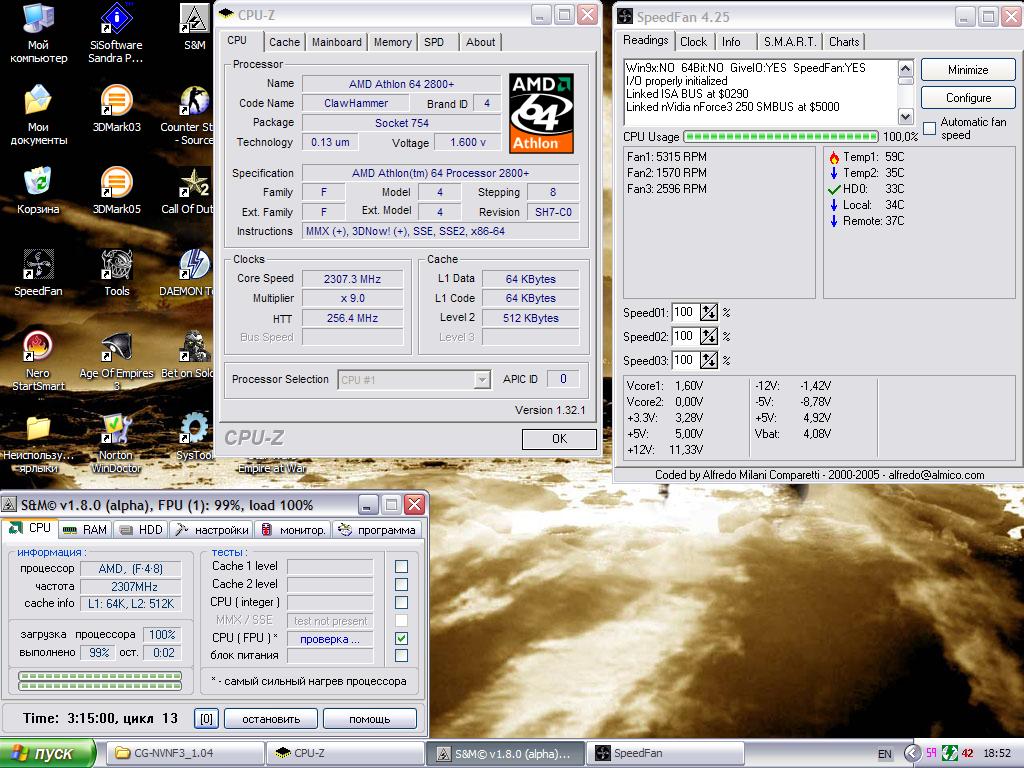Adjust the Speed02 spinner arrows in SpeedFan

(709, 336)
